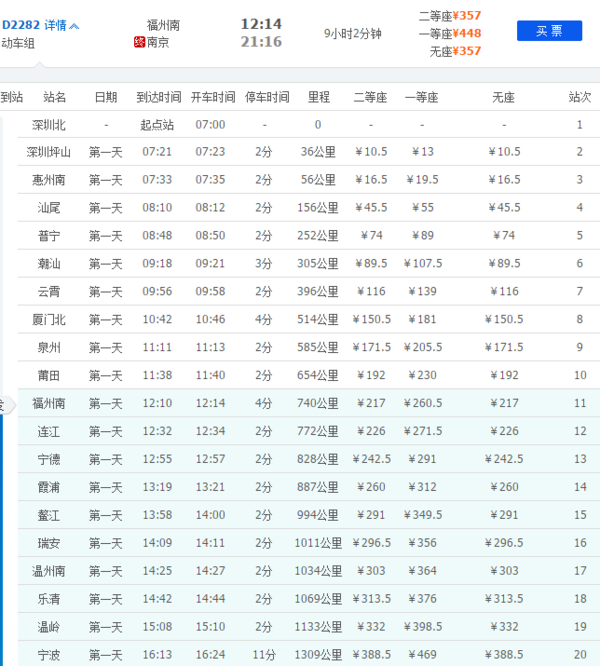Select station 温岭 row name
This screenshot has width=600, height=666.
(x=48, y=627)
